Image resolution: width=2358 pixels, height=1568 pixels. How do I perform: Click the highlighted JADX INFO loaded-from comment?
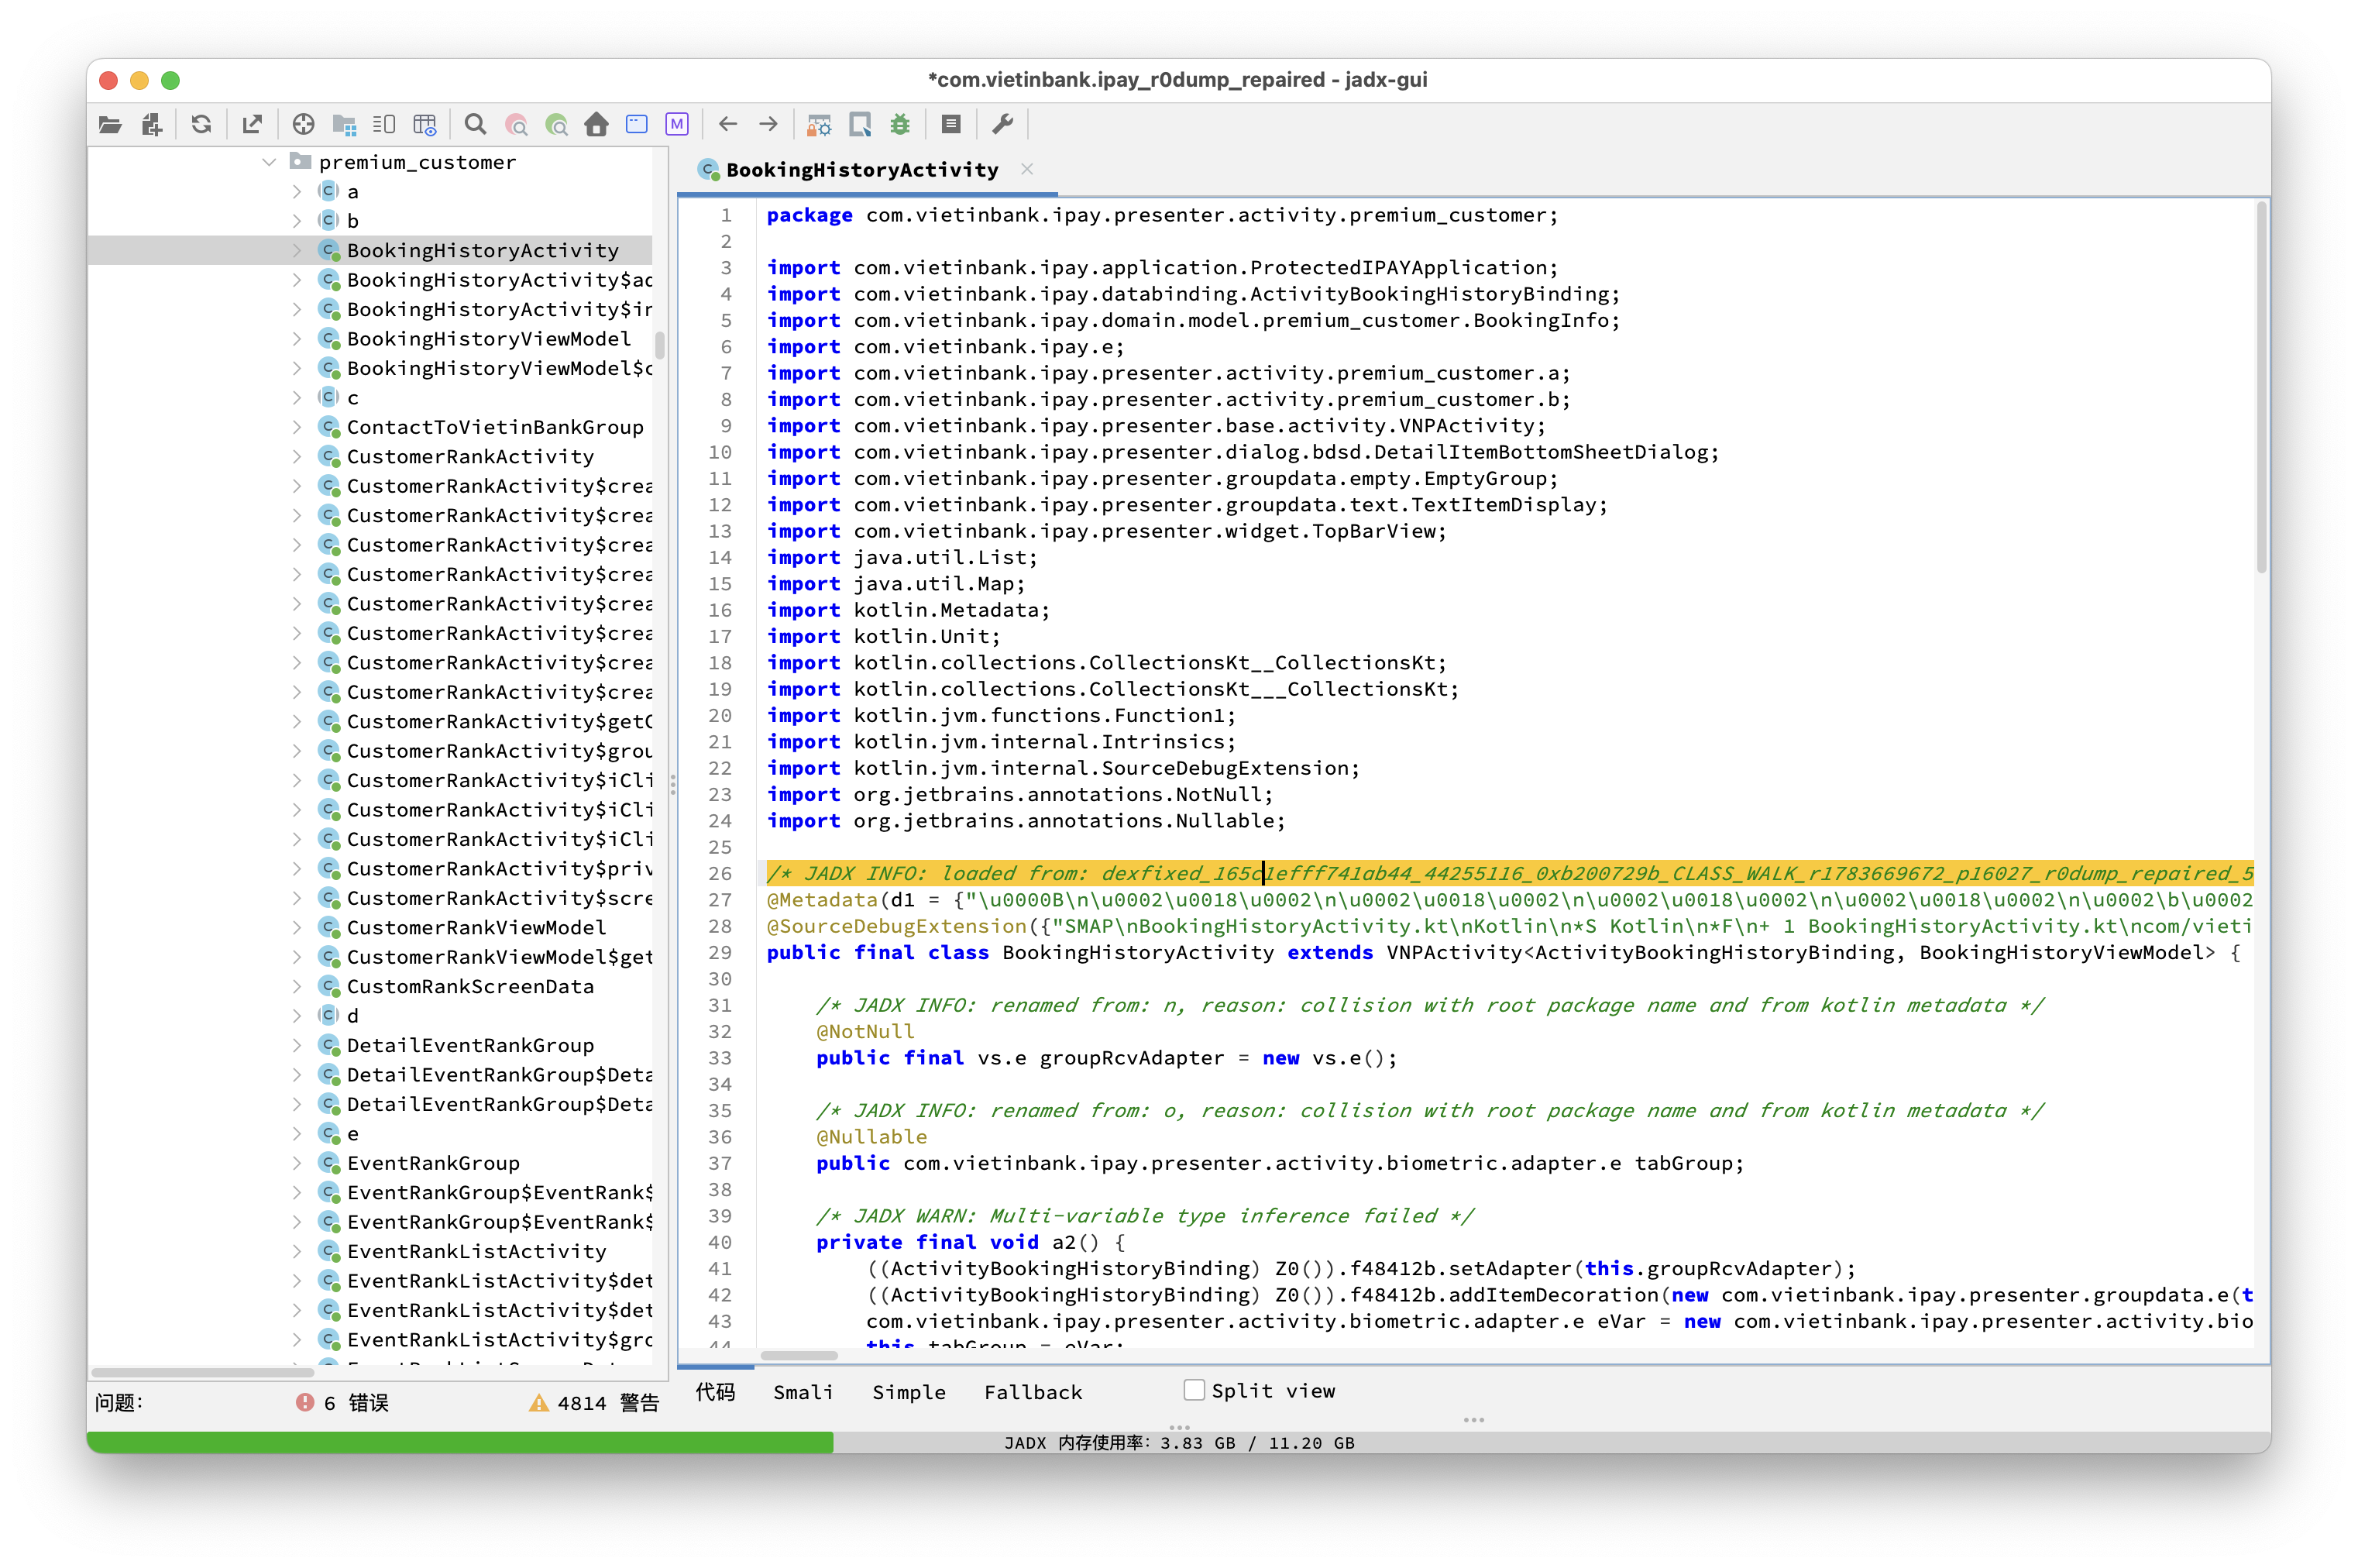click(x=1509, y=873)
